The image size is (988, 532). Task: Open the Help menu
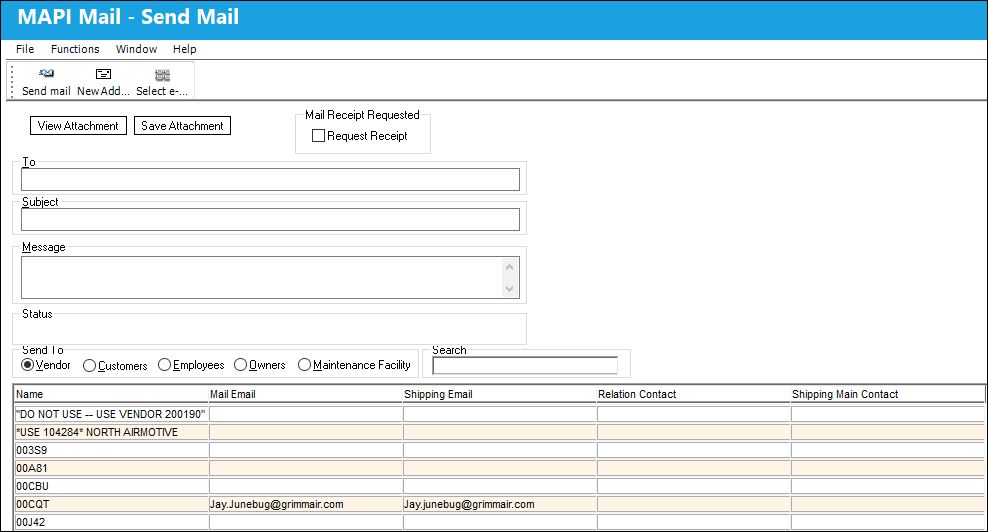coord(185,49)
